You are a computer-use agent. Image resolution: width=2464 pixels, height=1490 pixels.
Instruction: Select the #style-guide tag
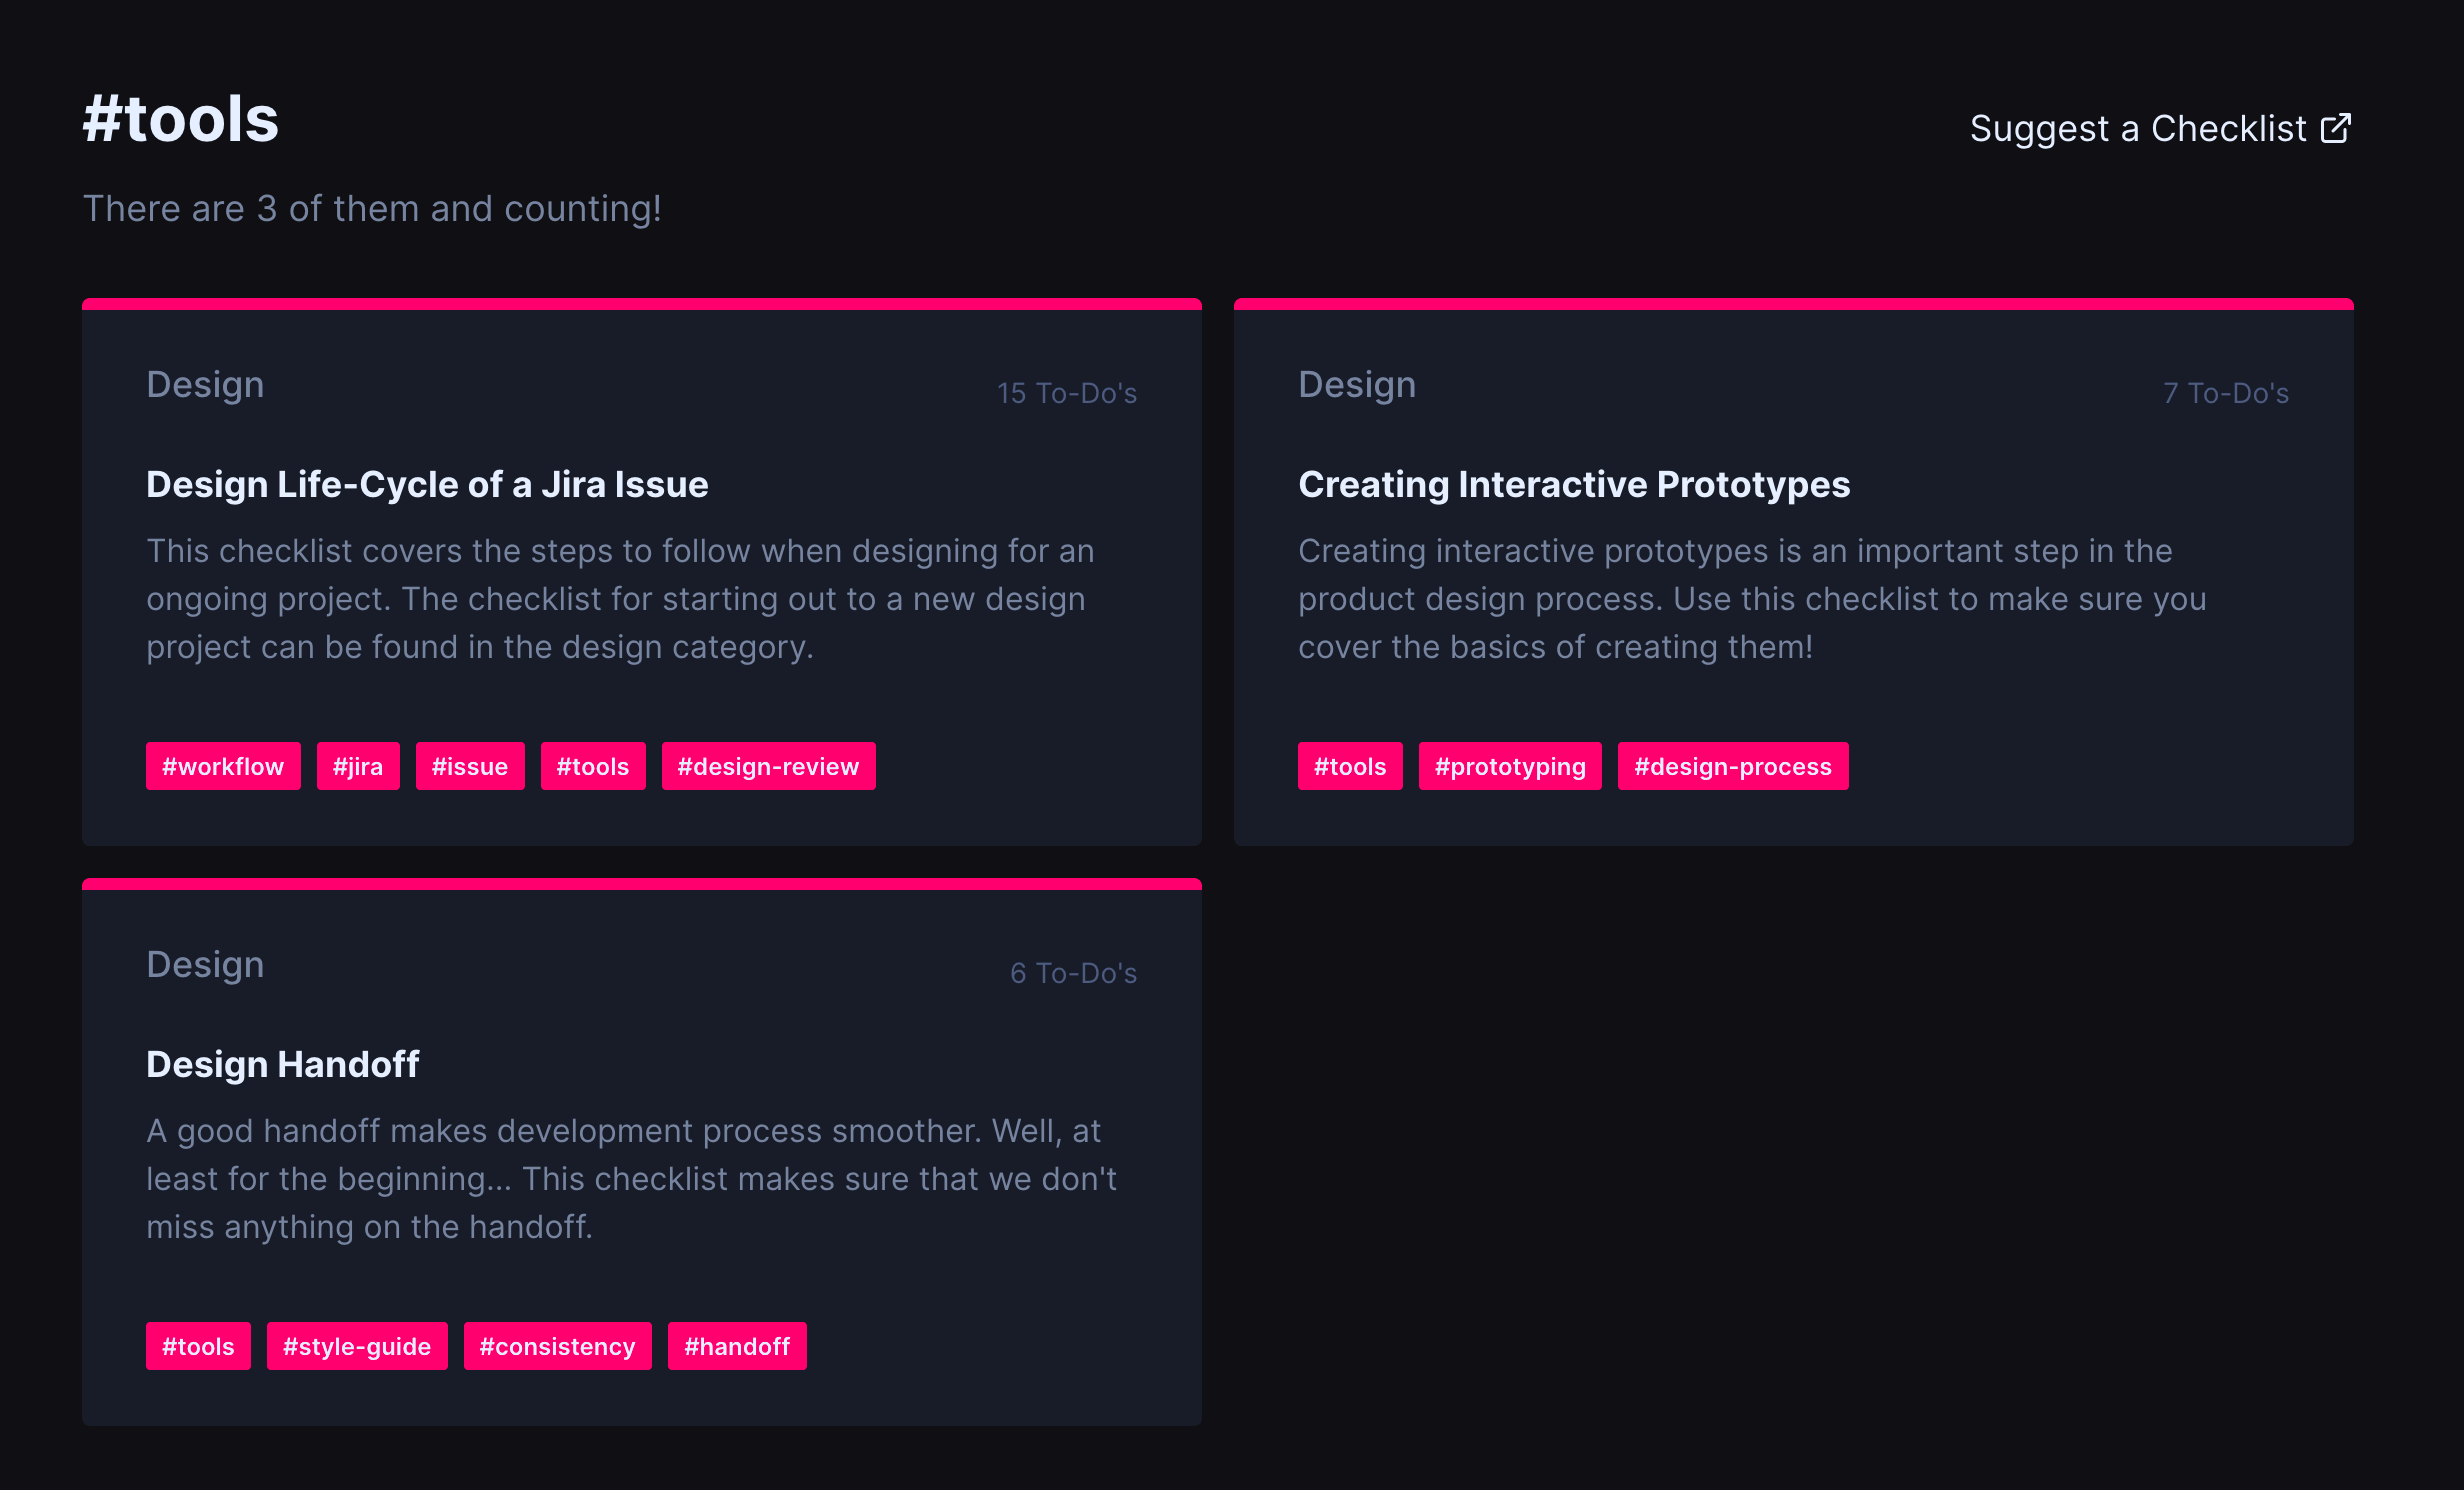pos(357,1347)
